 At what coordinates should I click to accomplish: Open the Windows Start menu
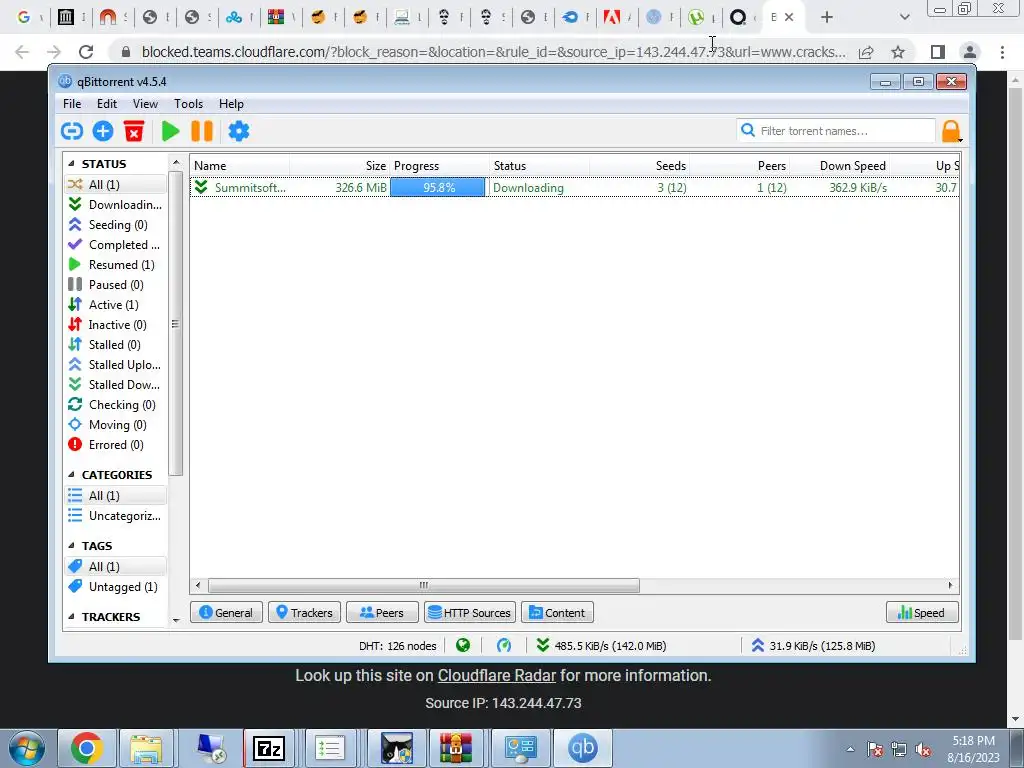point(25,748)
